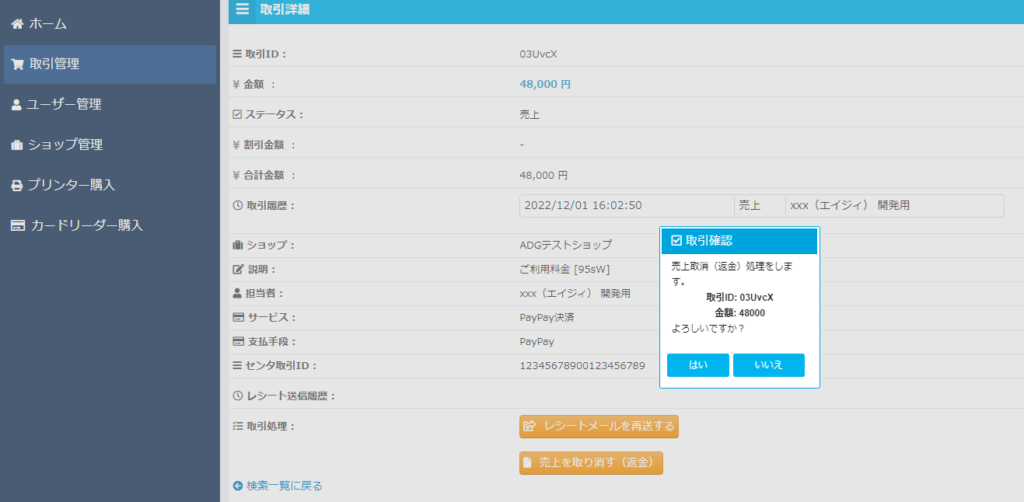This screenshot has height=502, width=1024.
Task: Select ショップ管理 from the sidebar
Action: [64, 145]
